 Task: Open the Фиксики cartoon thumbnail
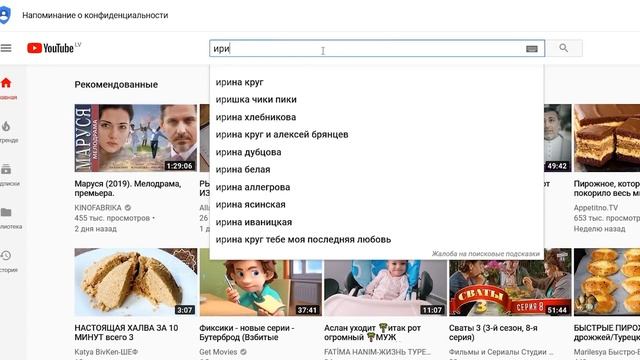(x=260, y=288)
